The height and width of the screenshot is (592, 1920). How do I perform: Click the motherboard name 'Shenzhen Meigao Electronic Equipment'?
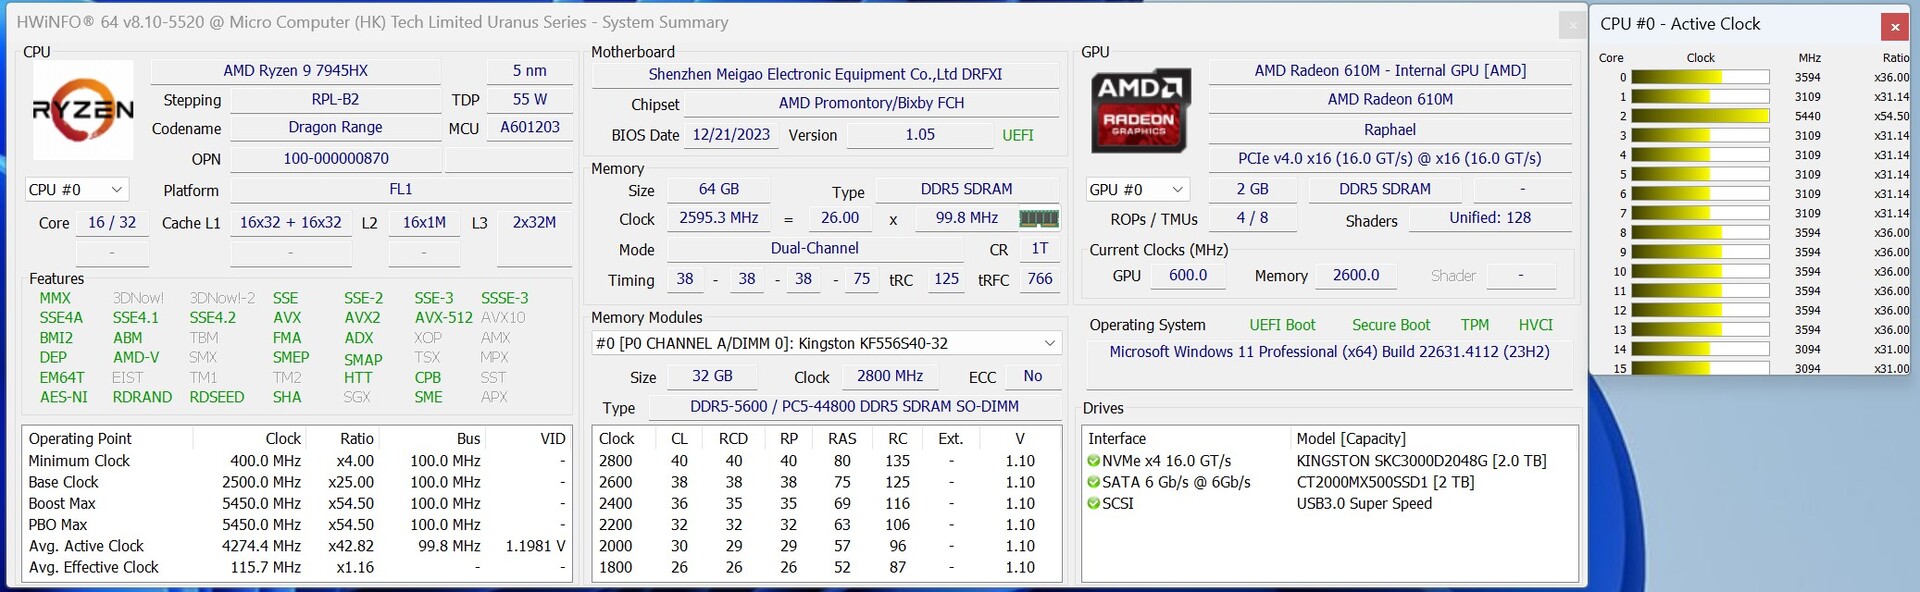(x=825, y=75)
